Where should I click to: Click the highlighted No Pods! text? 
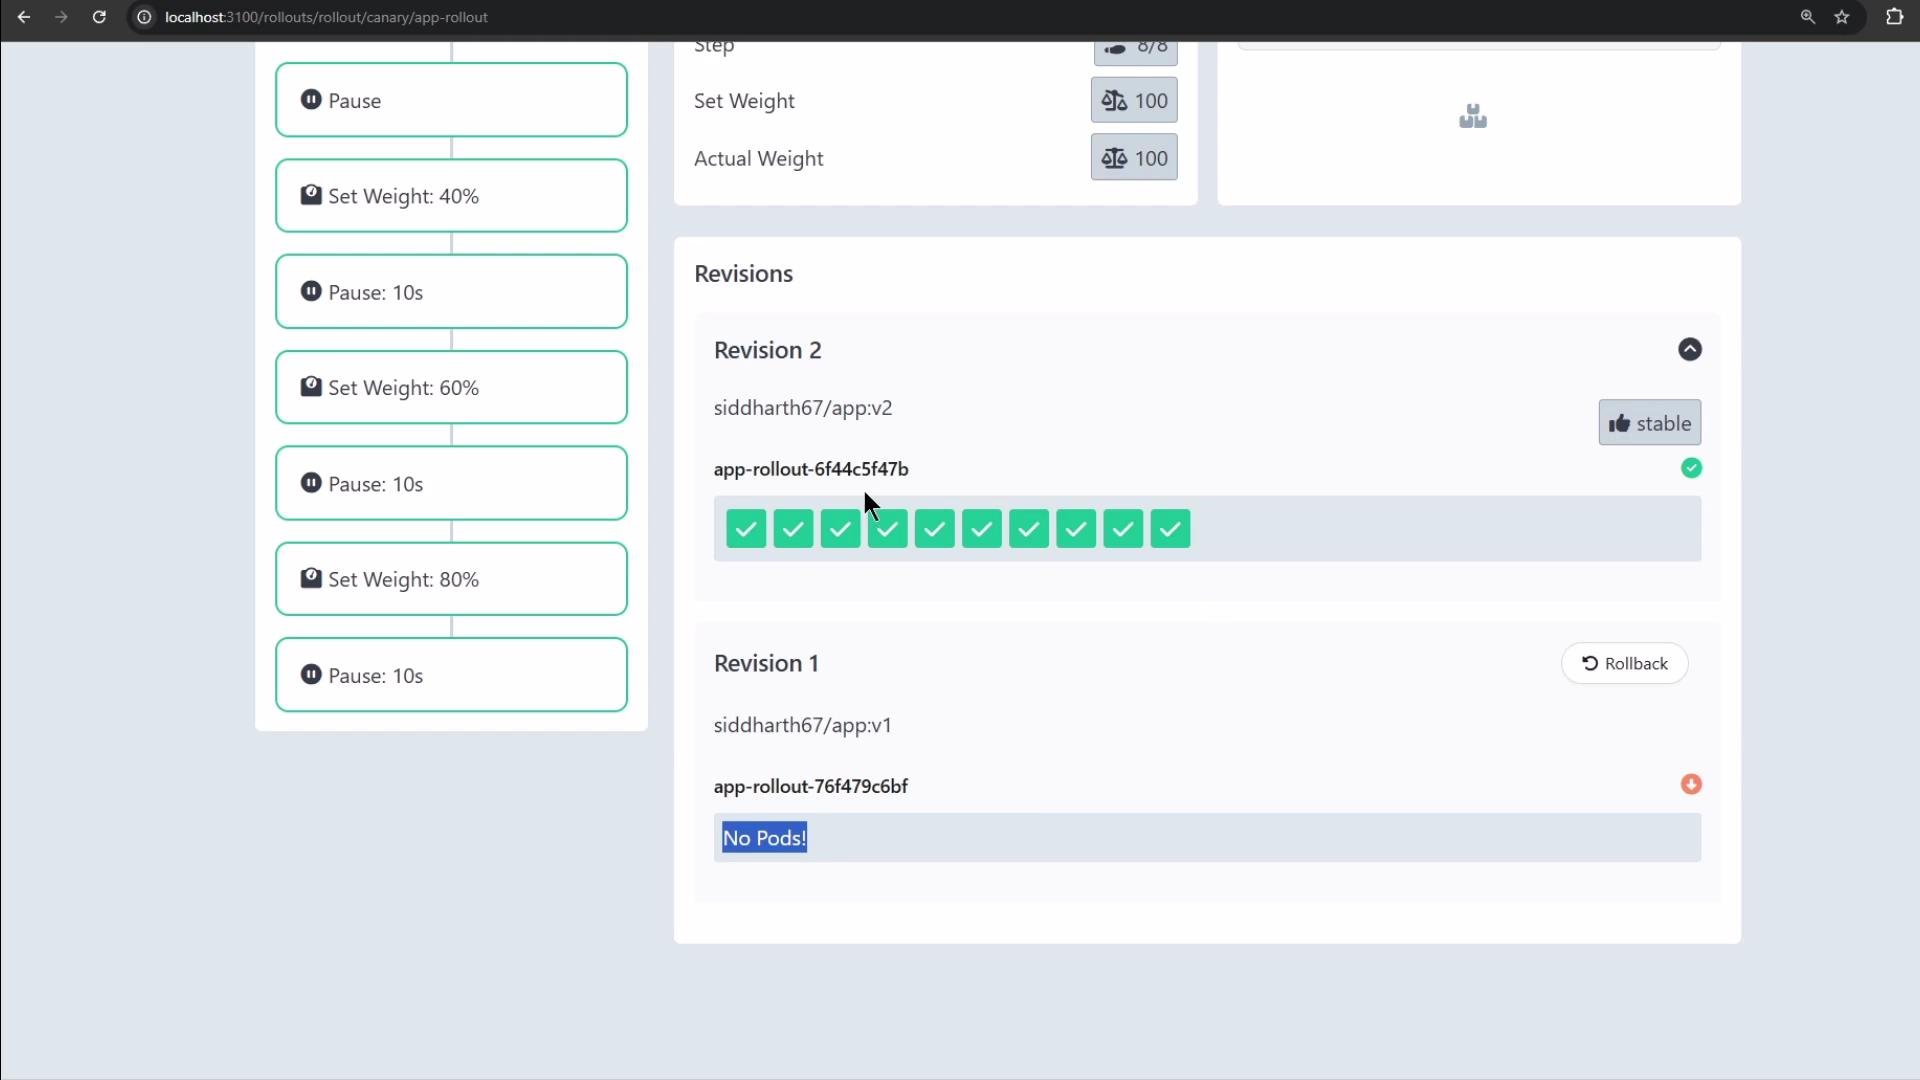pyautogui.click(x=765, y=838)
